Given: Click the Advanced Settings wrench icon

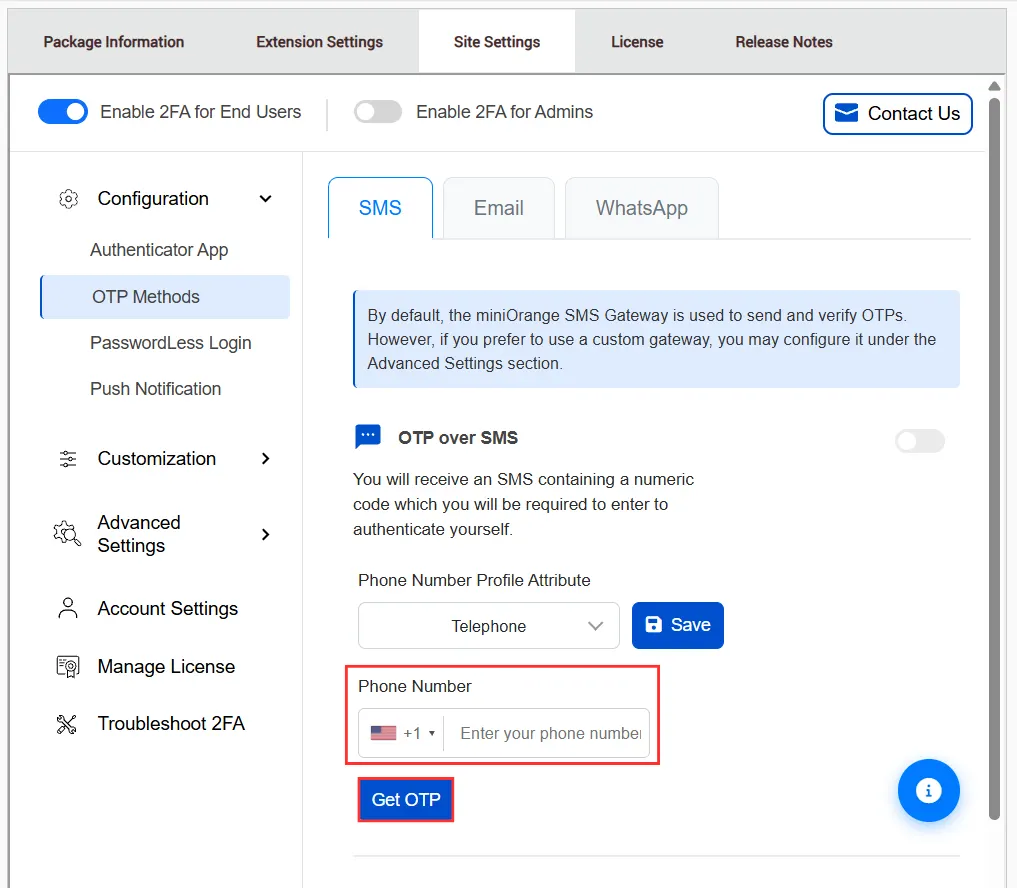Looking at the screenshot, I should click(66, 533).
